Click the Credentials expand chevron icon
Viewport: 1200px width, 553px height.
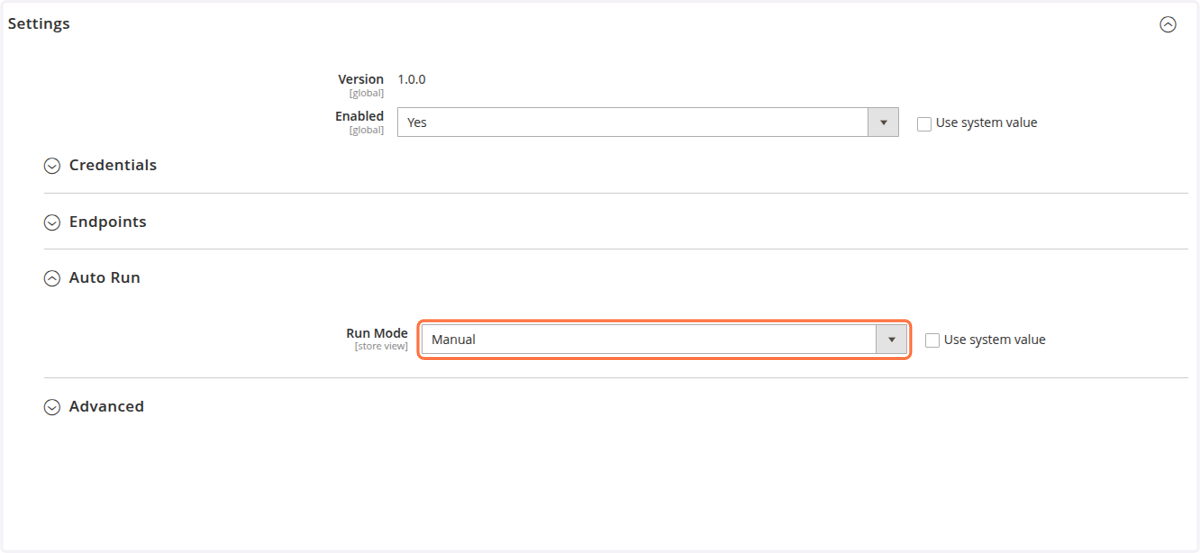click(52, 166)
